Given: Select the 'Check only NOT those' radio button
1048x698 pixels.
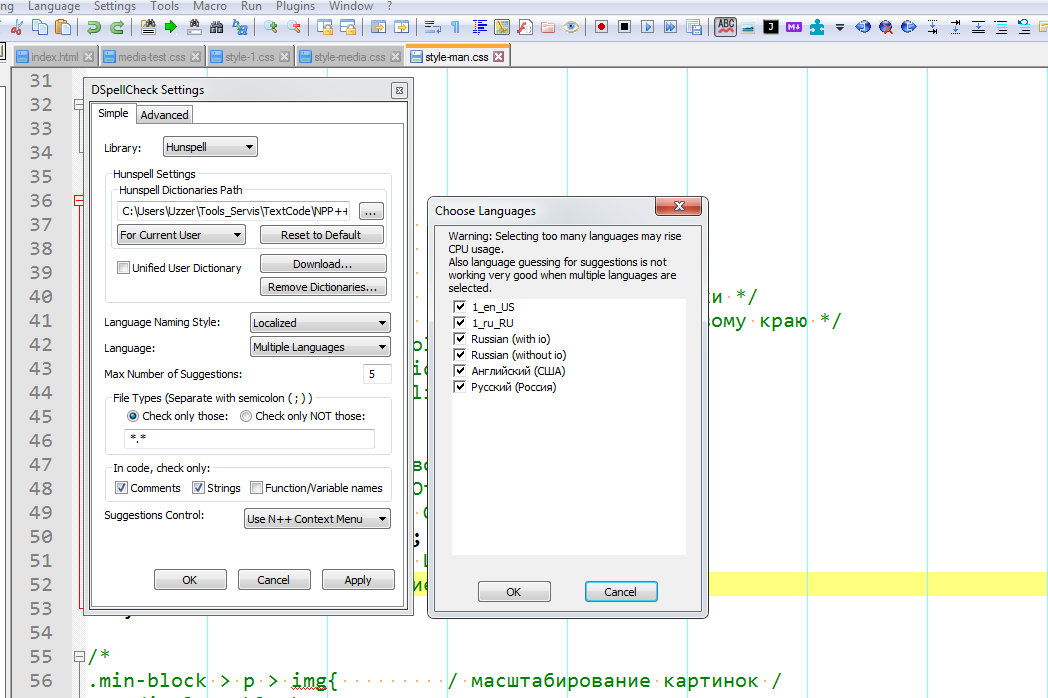Looking at the screenshot, I should tap(246, 416).
